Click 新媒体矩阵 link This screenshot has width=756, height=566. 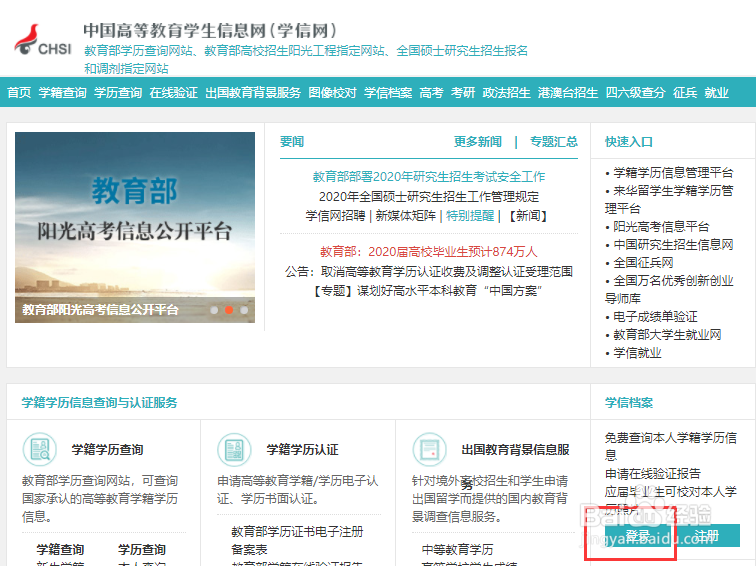(405, 216)
